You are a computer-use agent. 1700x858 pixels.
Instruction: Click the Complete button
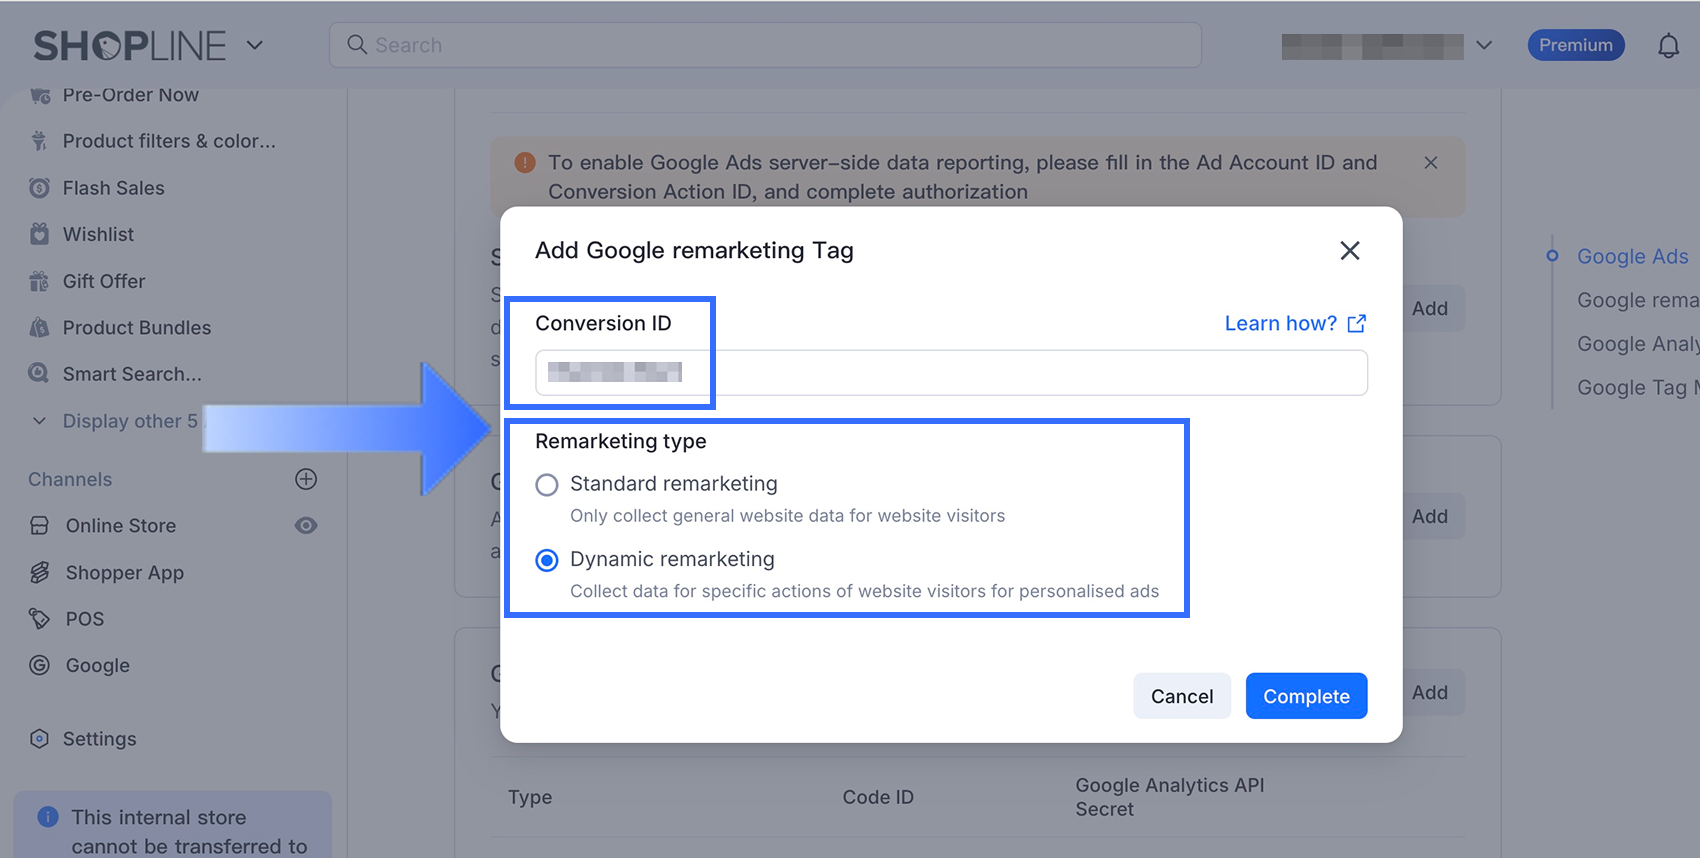pyautogui.click(x=1306, y=696)
